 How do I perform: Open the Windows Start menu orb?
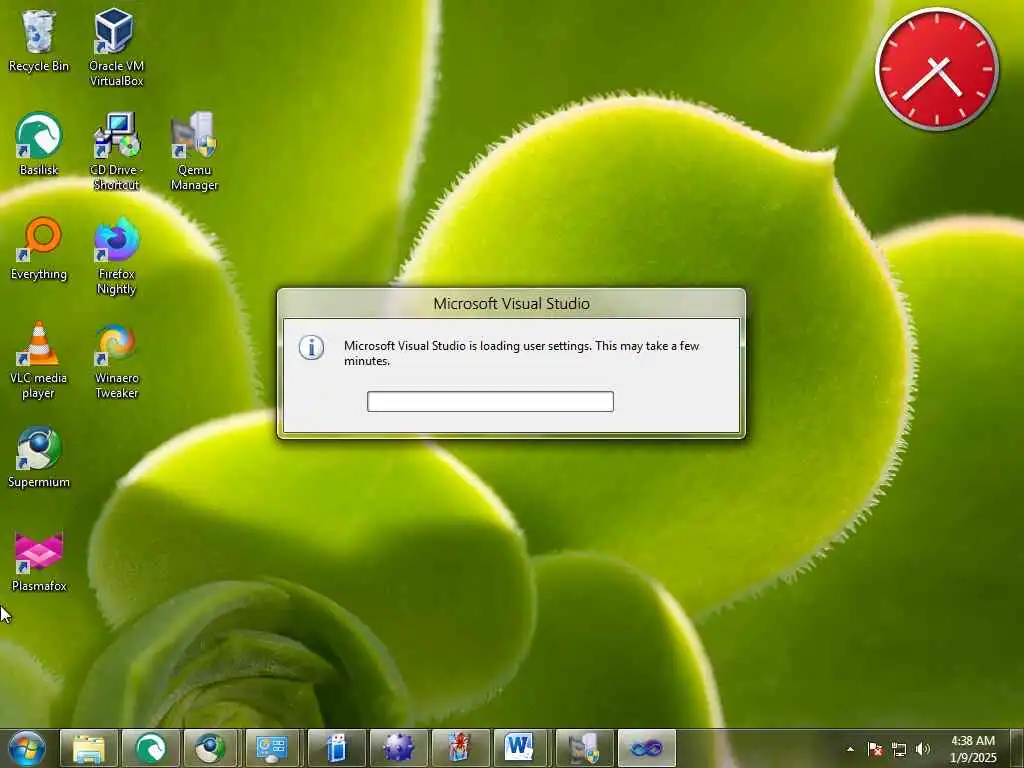click(27, 748)
